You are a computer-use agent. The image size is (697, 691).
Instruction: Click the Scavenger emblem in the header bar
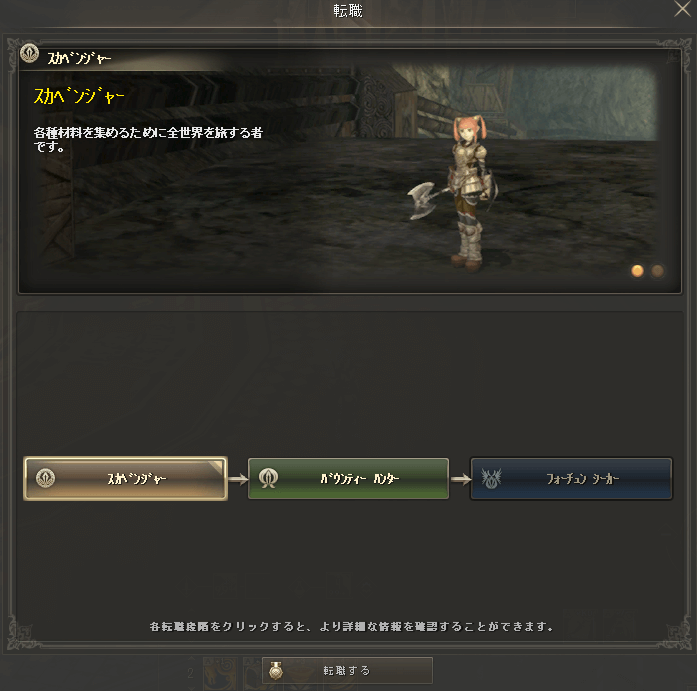[29, 53]
